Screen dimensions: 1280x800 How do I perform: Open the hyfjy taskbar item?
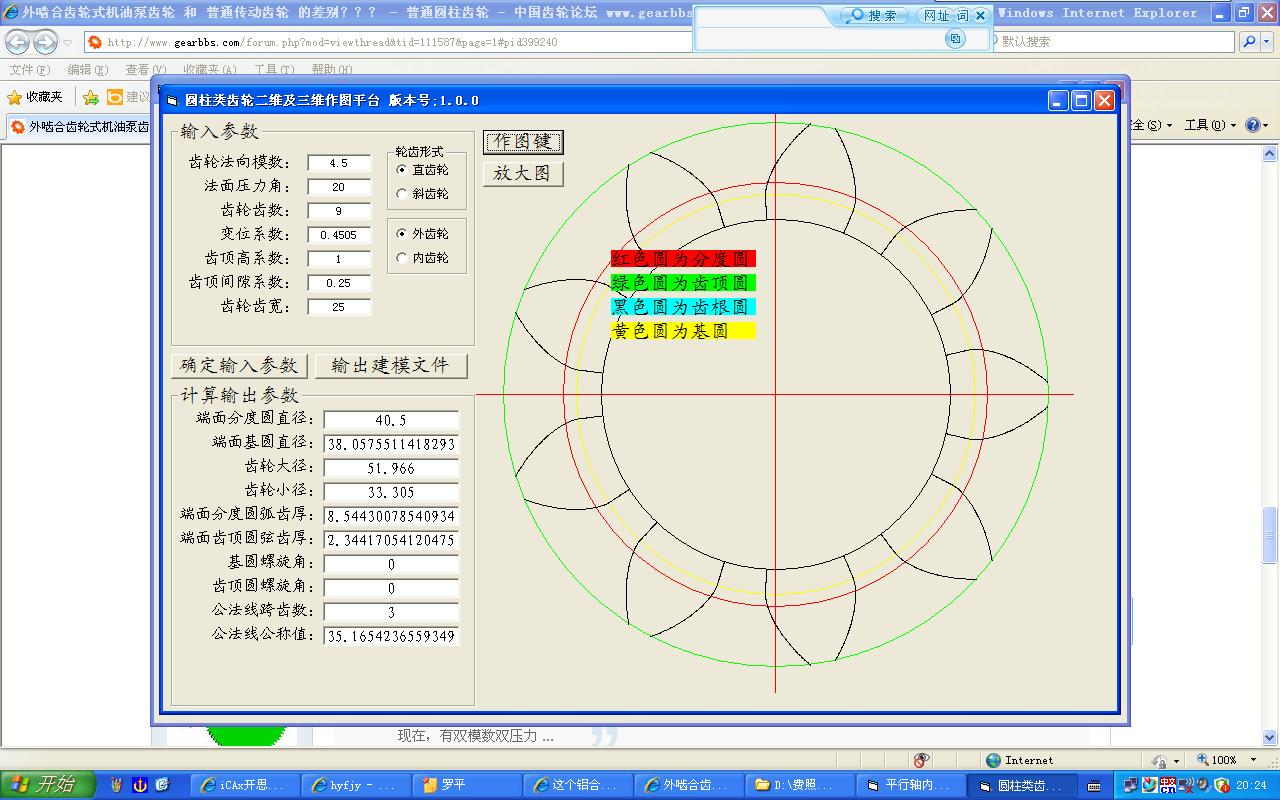tap(355, 786)
